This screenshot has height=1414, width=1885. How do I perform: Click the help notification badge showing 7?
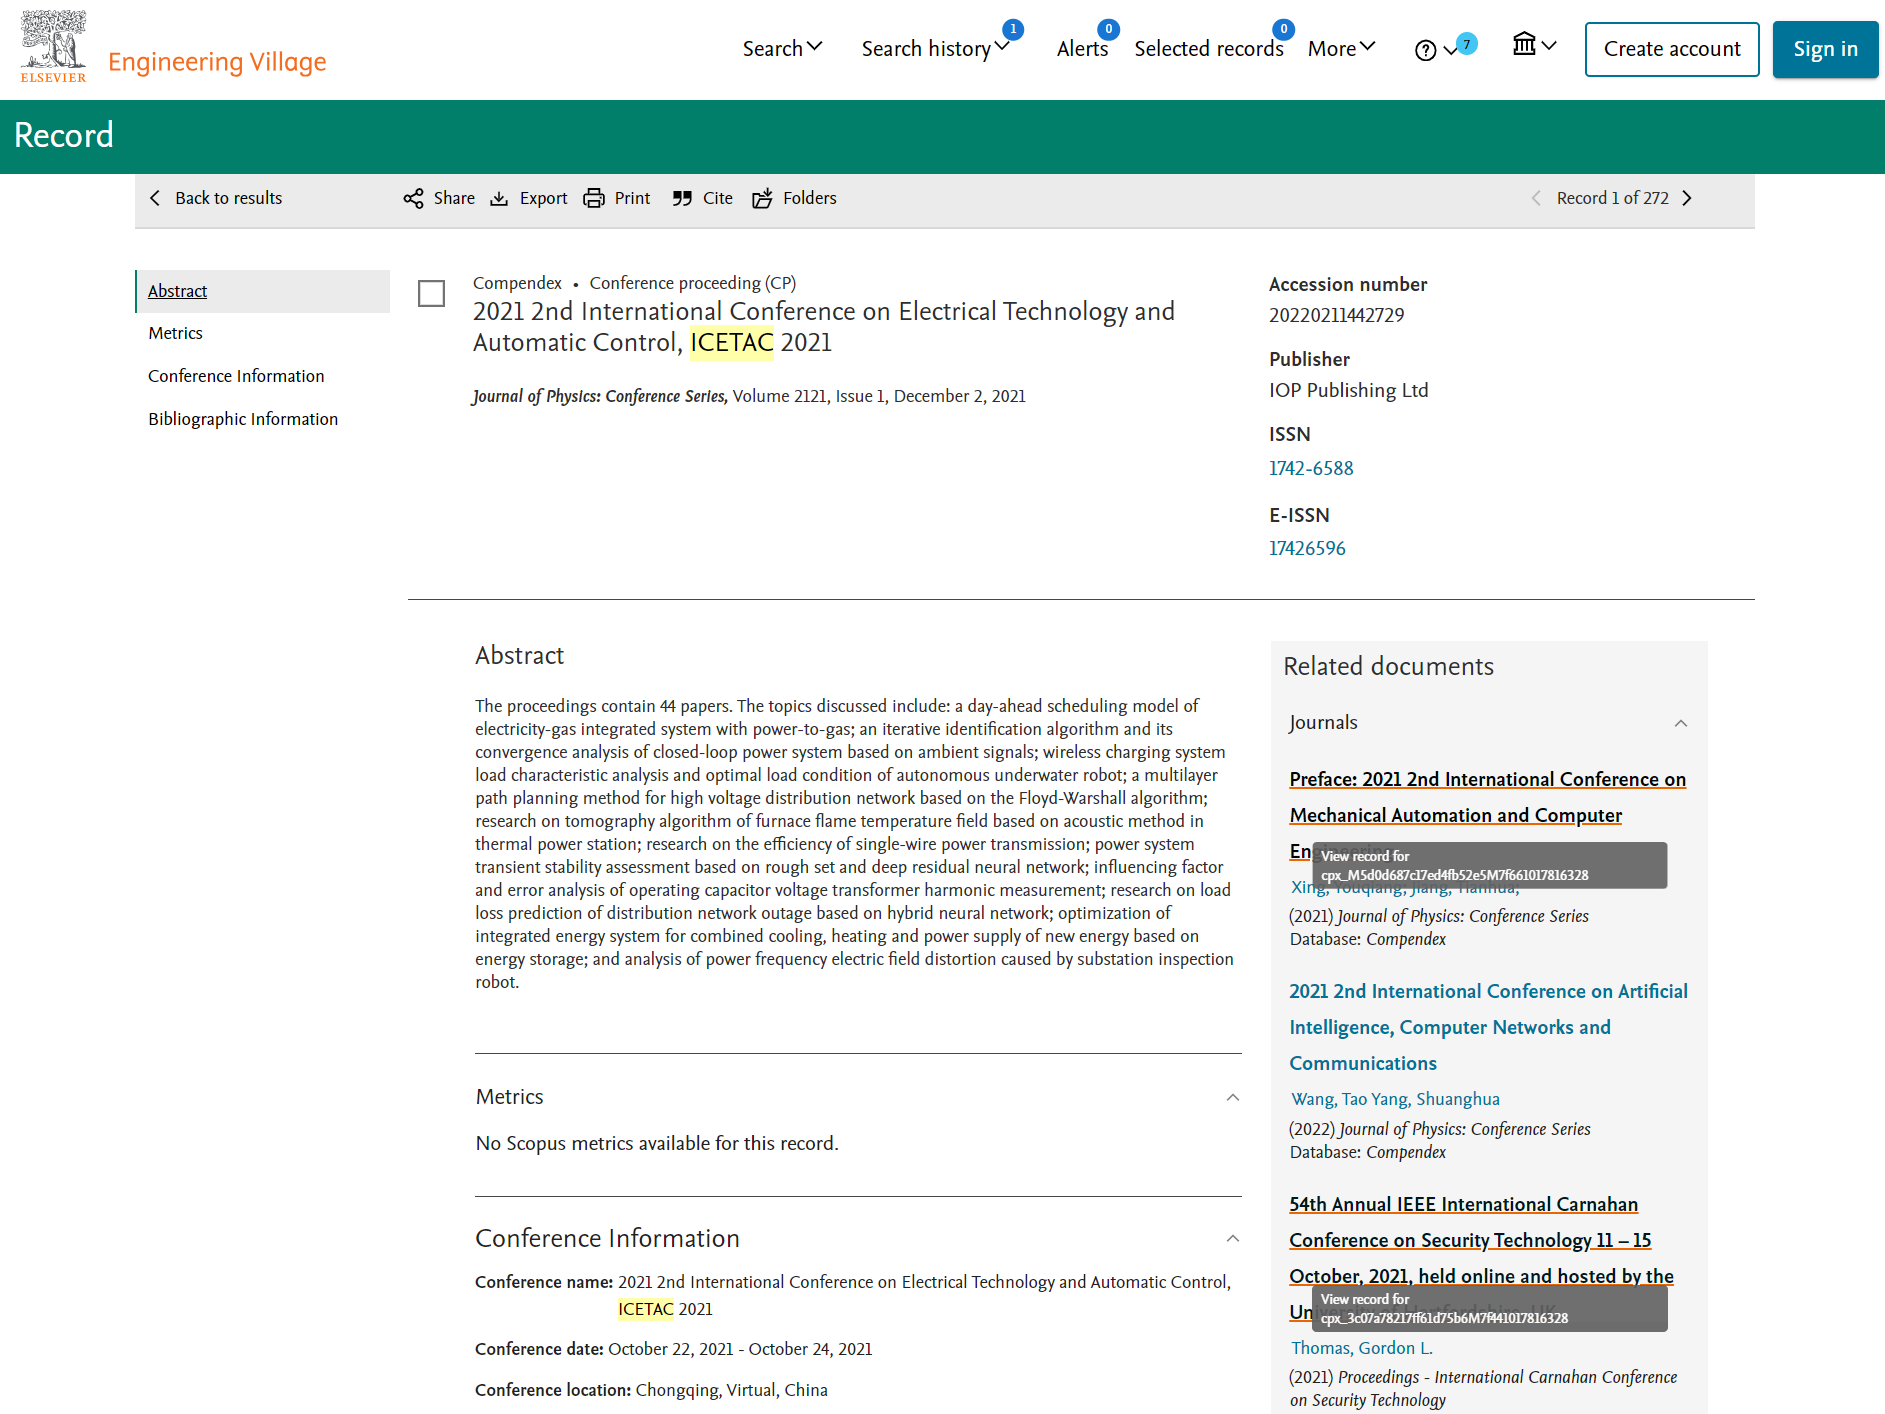pyautogui.click(x=1467, y=43)
